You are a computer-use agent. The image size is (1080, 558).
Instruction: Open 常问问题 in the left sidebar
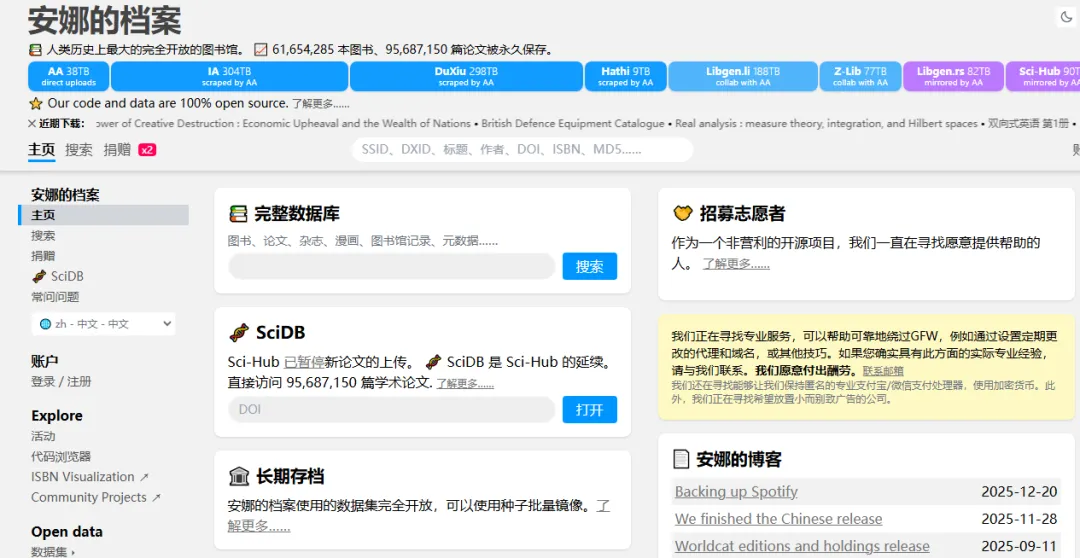tap(55, 297)
